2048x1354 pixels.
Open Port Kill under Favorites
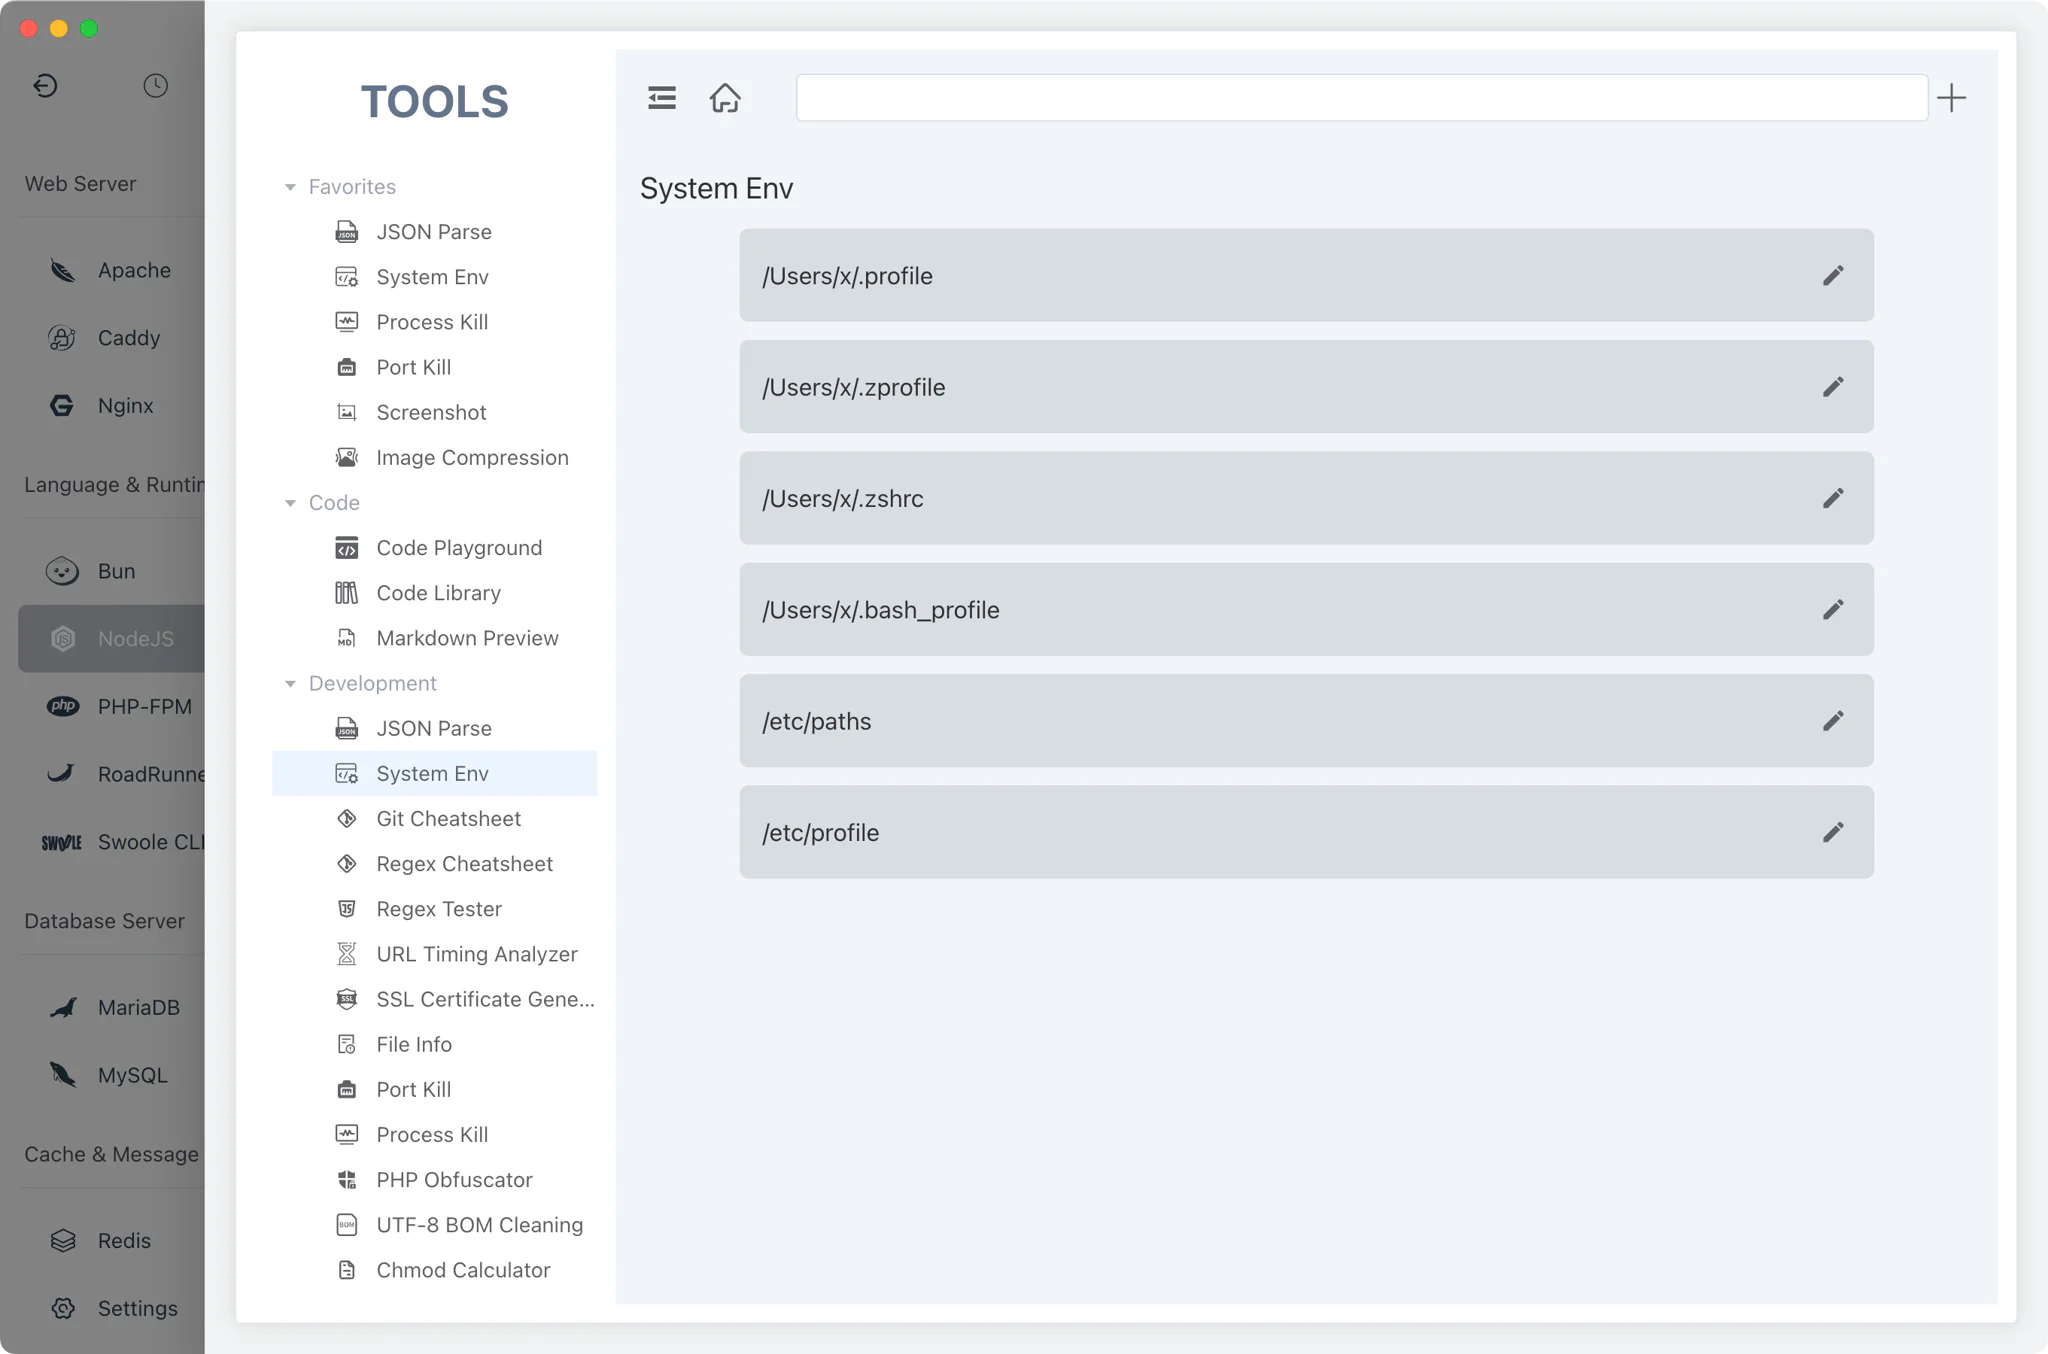pos(434,367)
